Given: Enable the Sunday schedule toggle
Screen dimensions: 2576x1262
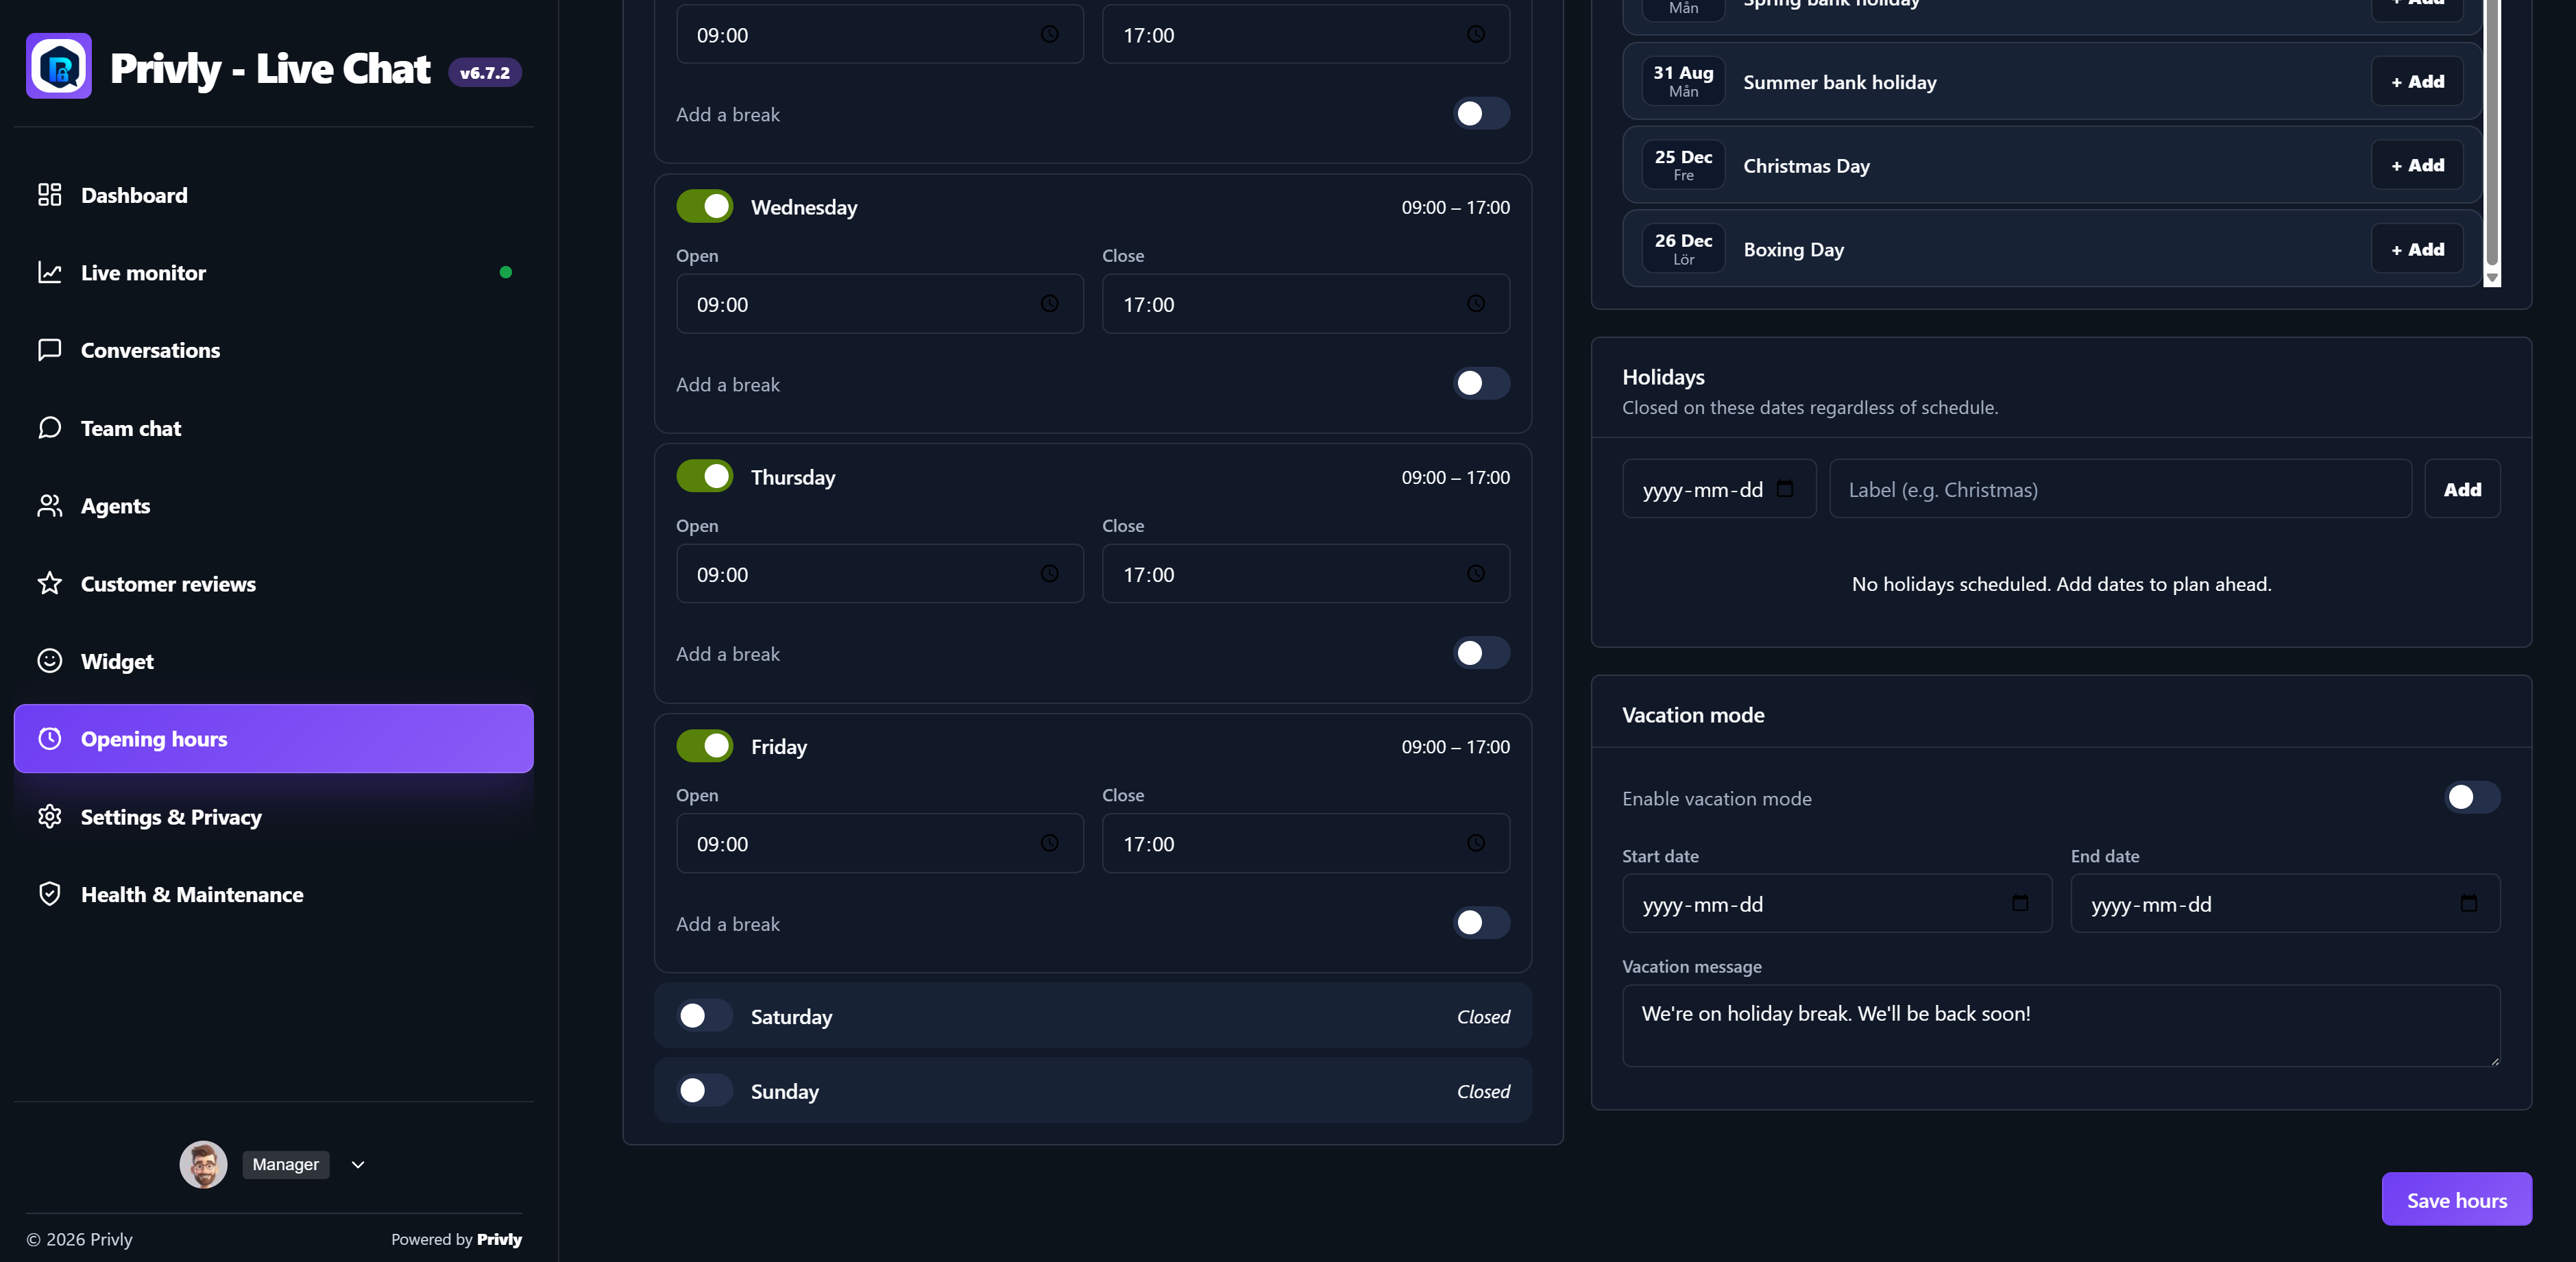Looking at the screenshot, I should pos(705,1091).
